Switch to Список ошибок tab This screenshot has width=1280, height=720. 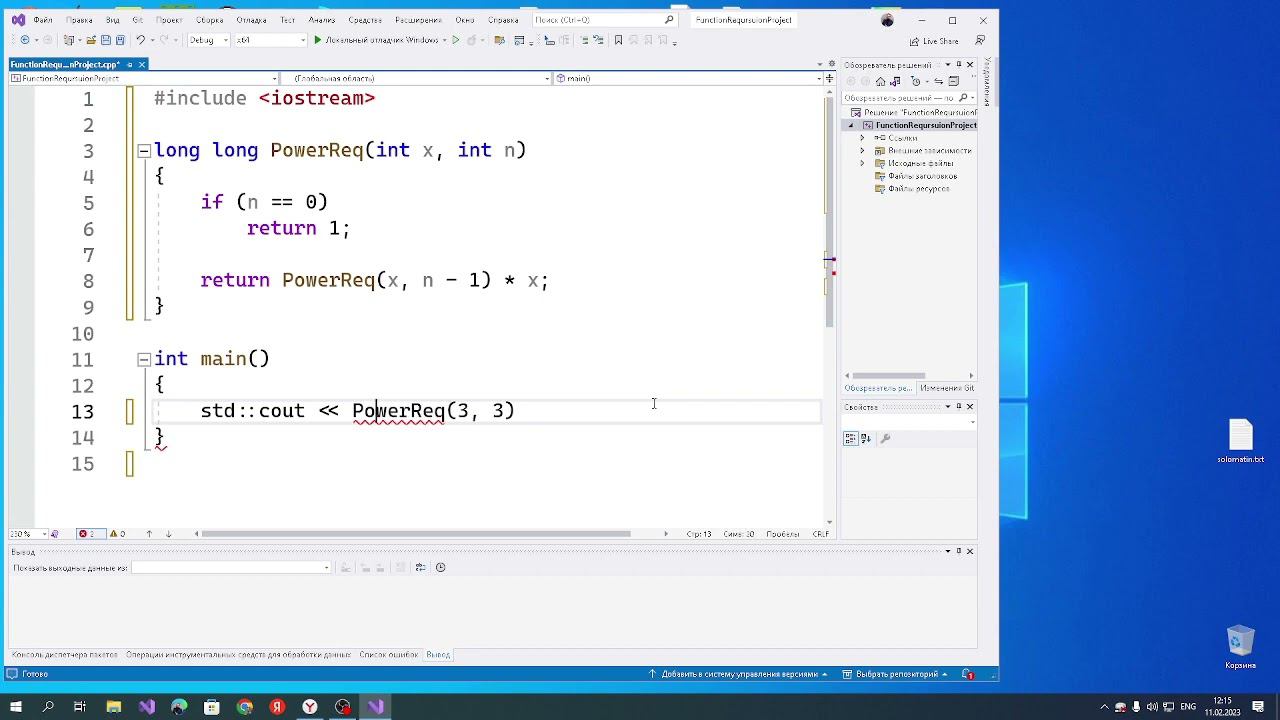[x=389, y=655]
